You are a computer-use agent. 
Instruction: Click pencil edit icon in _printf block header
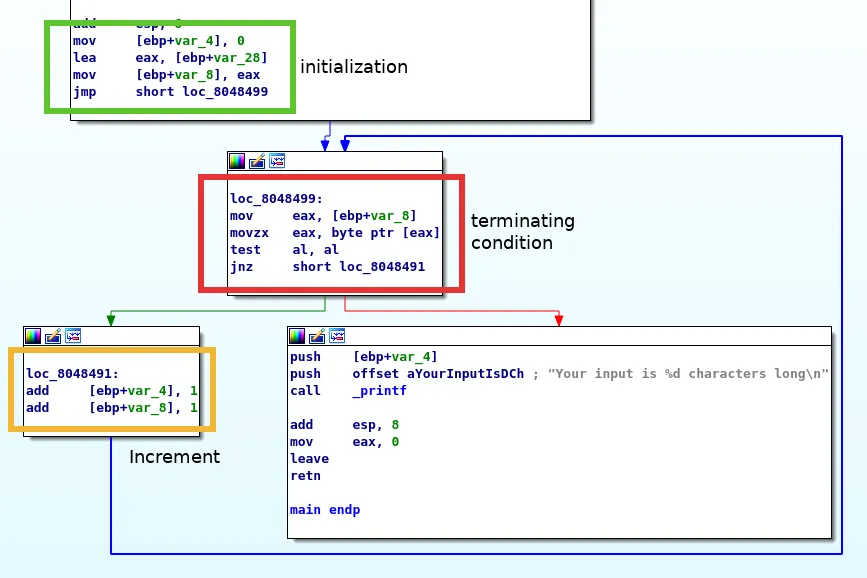click(x=317, y=336)
